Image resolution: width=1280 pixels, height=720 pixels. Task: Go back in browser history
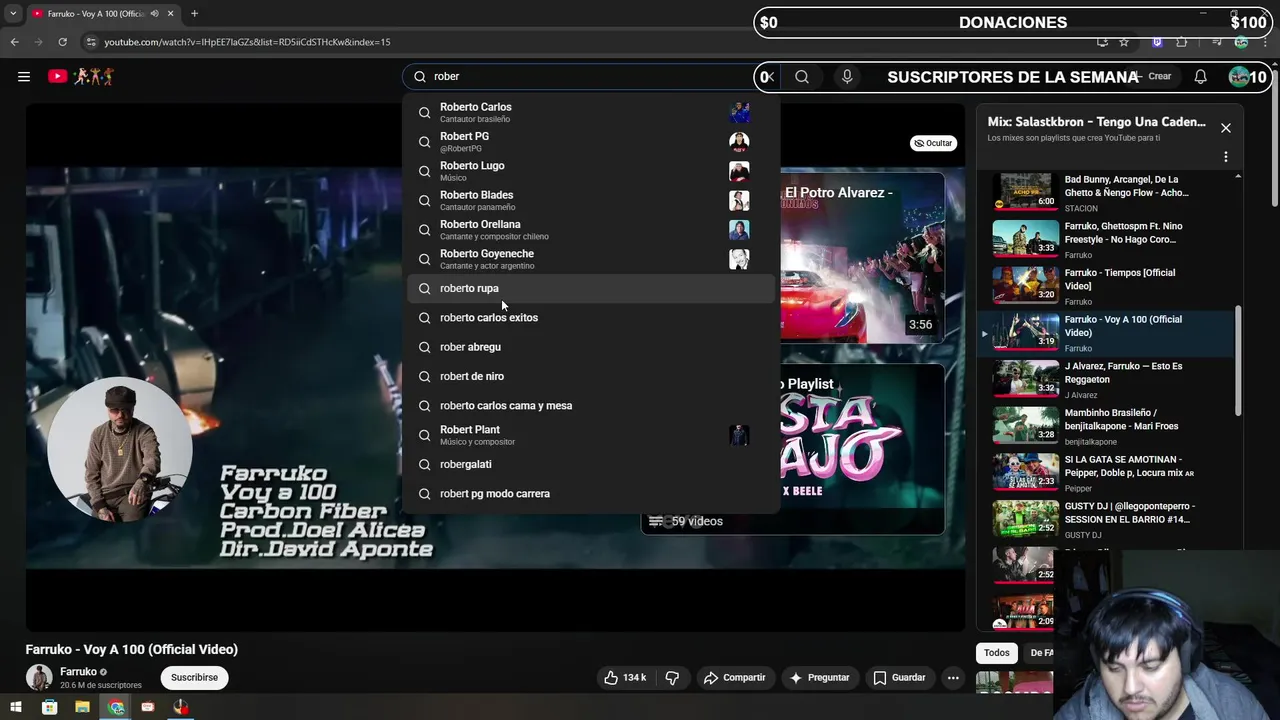pyautogui.click(x=14, y=42)
